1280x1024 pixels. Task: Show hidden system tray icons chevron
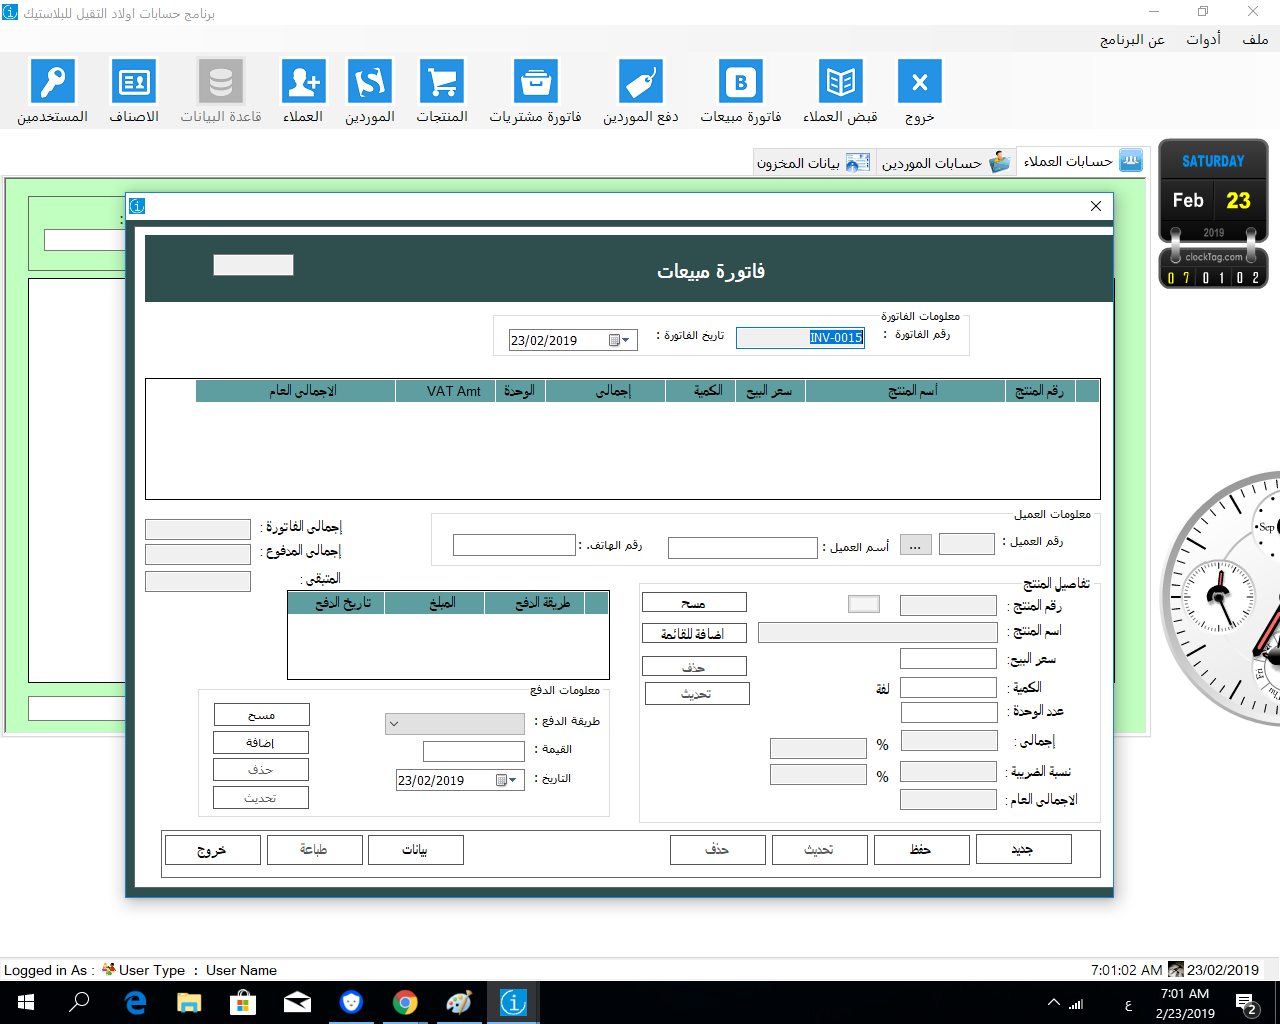(x=1053, y=1003)
